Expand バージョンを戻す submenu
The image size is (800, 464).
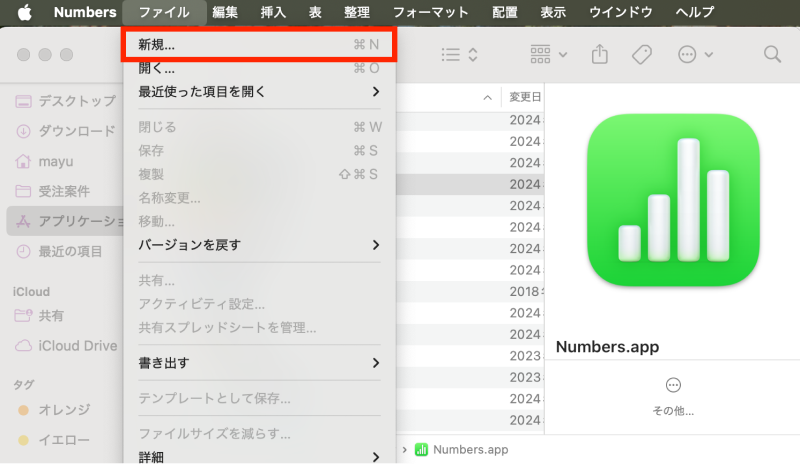pos(259,245)
